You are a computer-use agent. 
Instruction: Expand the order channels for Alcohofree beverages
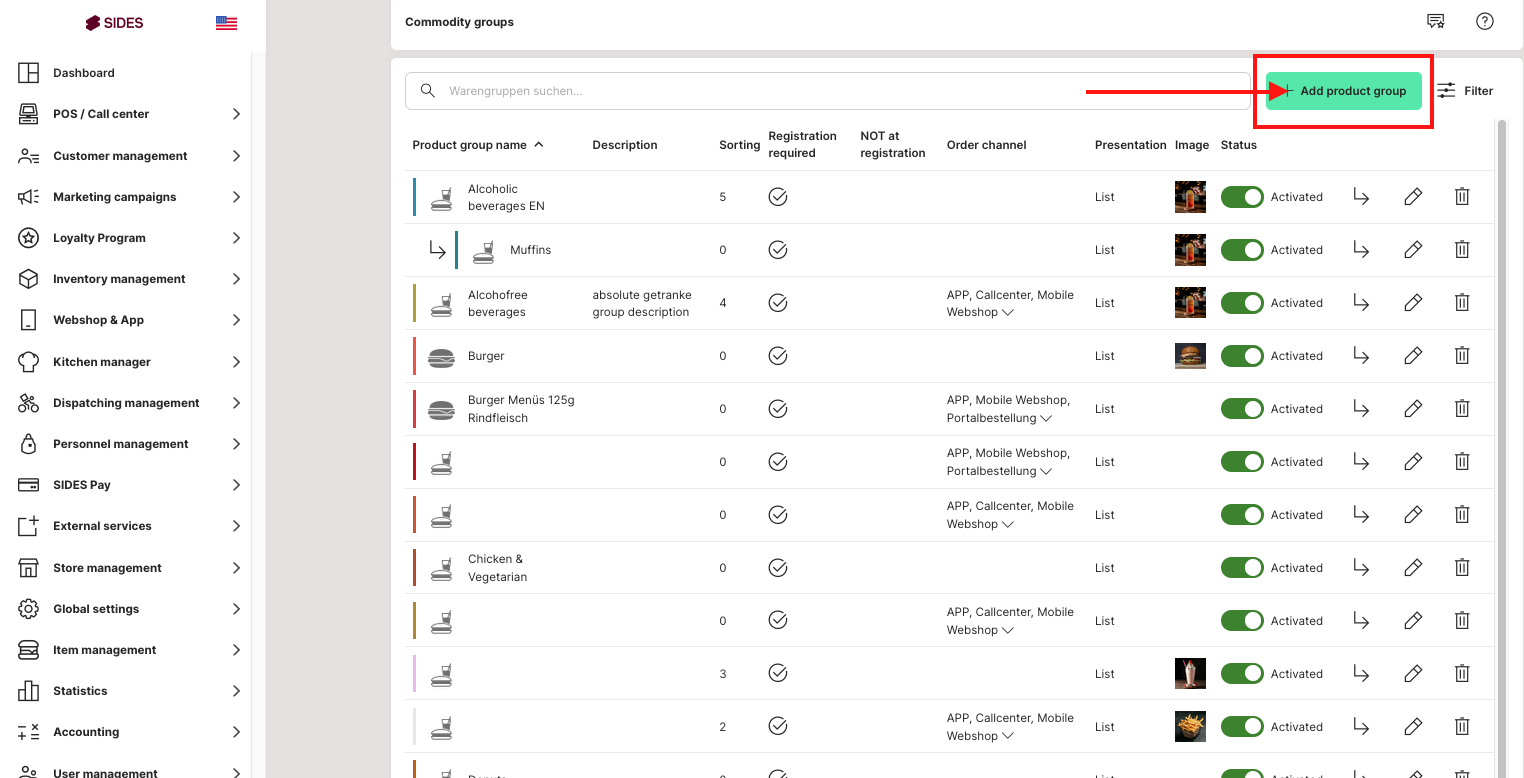point(1008,313)
